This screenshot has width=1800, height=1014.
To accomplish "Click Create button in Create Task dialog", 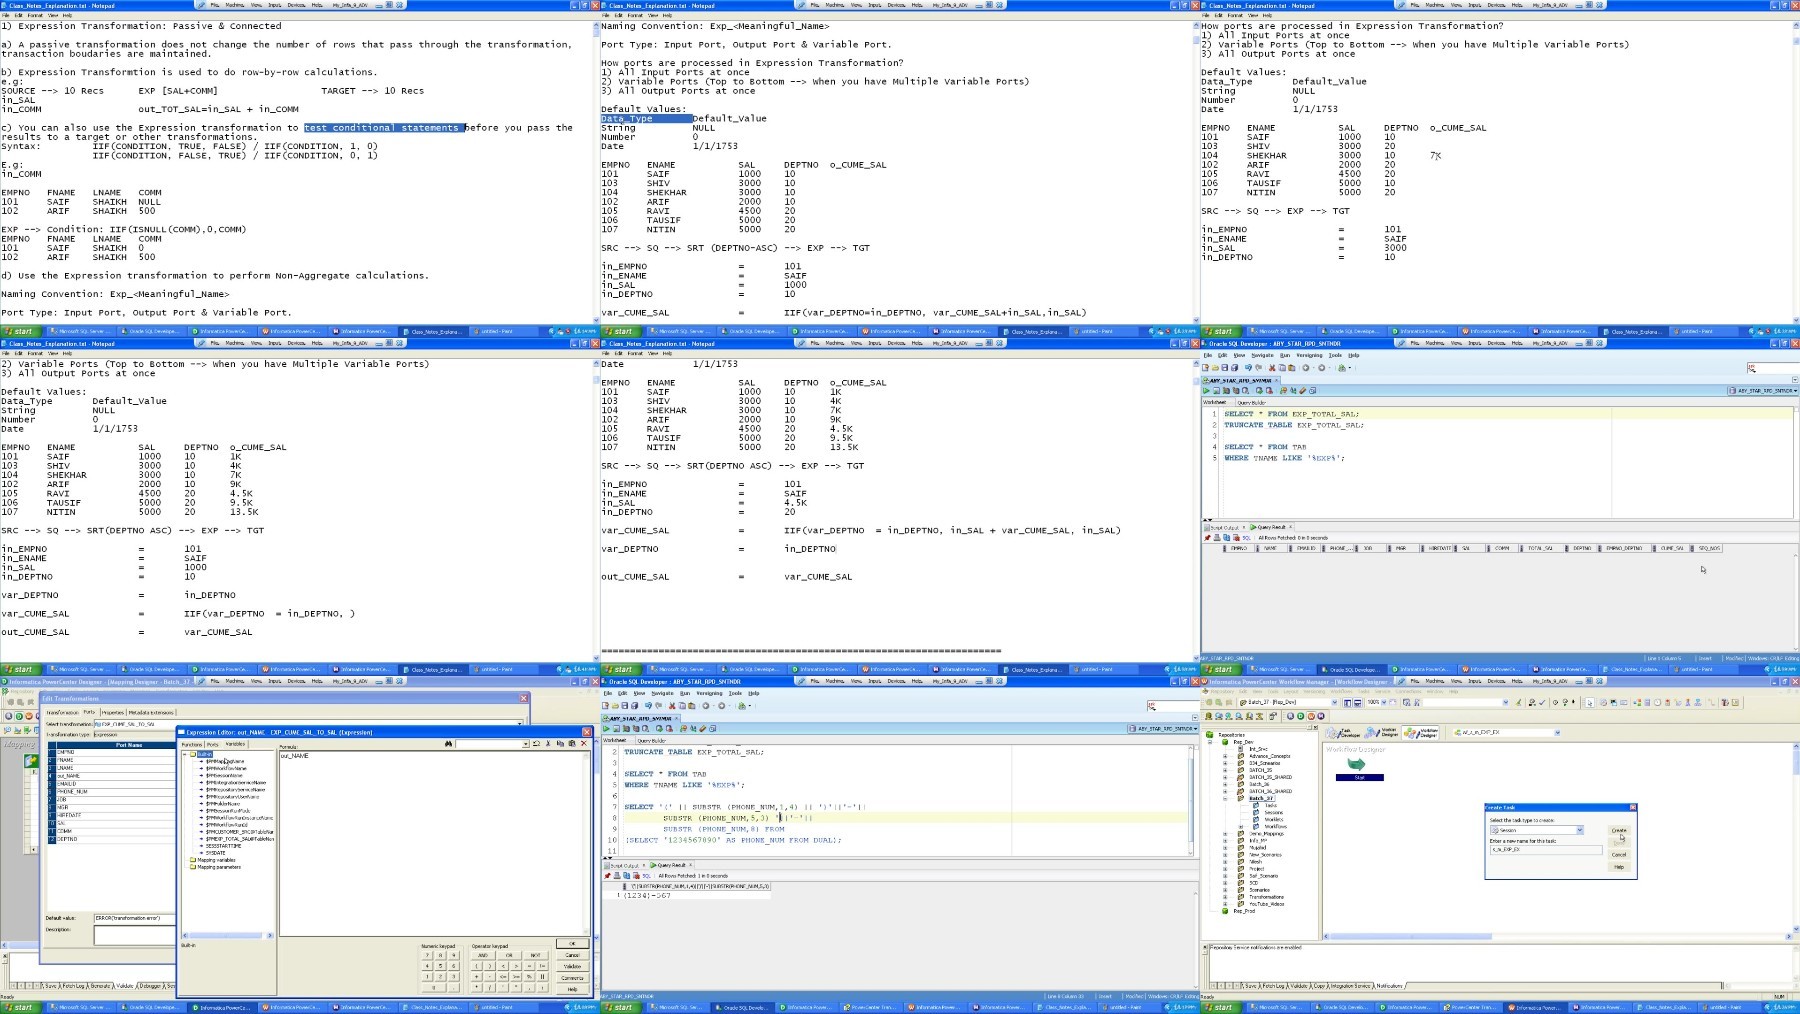I will point(1619,830).
